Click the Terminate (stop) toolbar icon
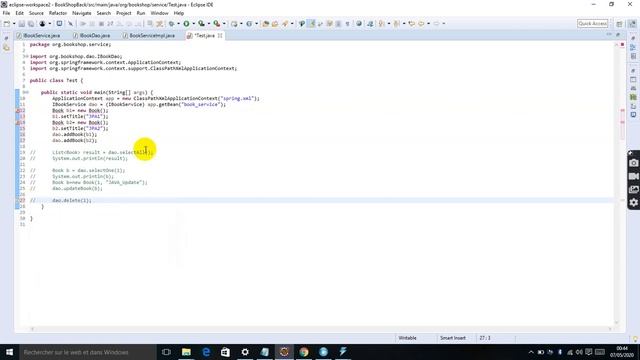The height and width of the screenshot is (360, 640). [x=101, y=24]
